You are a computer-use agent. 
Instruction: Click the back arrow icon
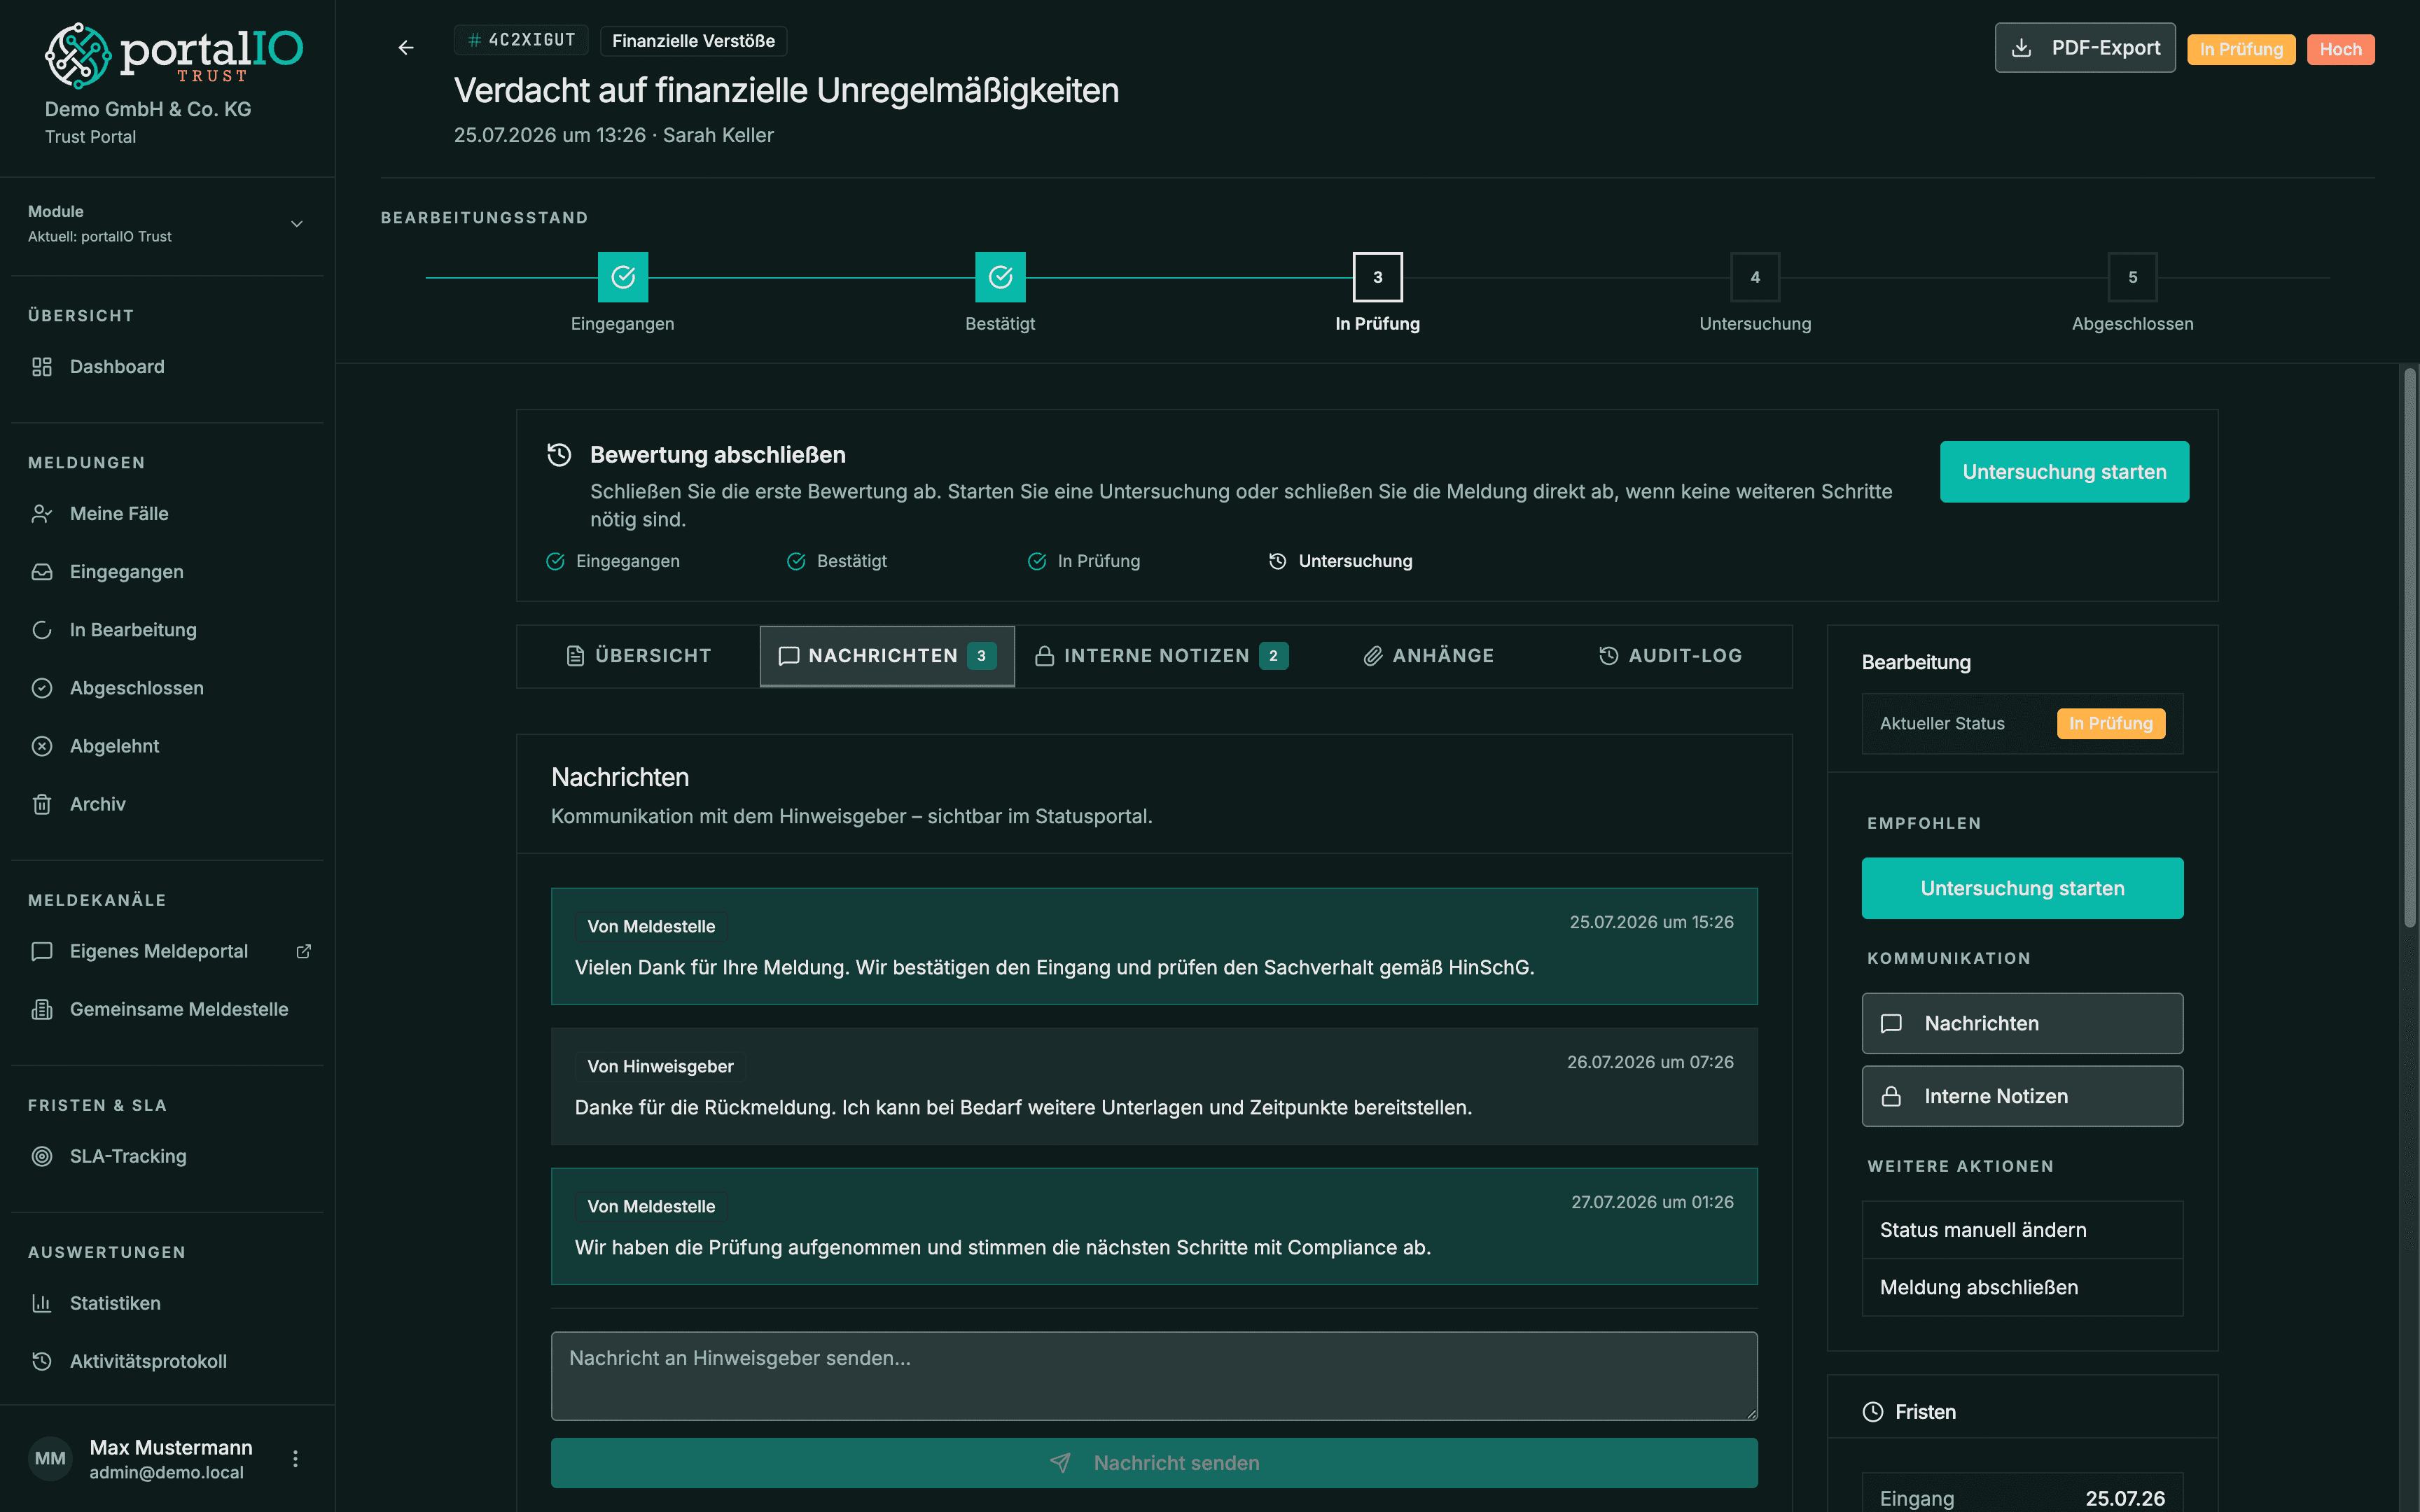coord(406,48)
